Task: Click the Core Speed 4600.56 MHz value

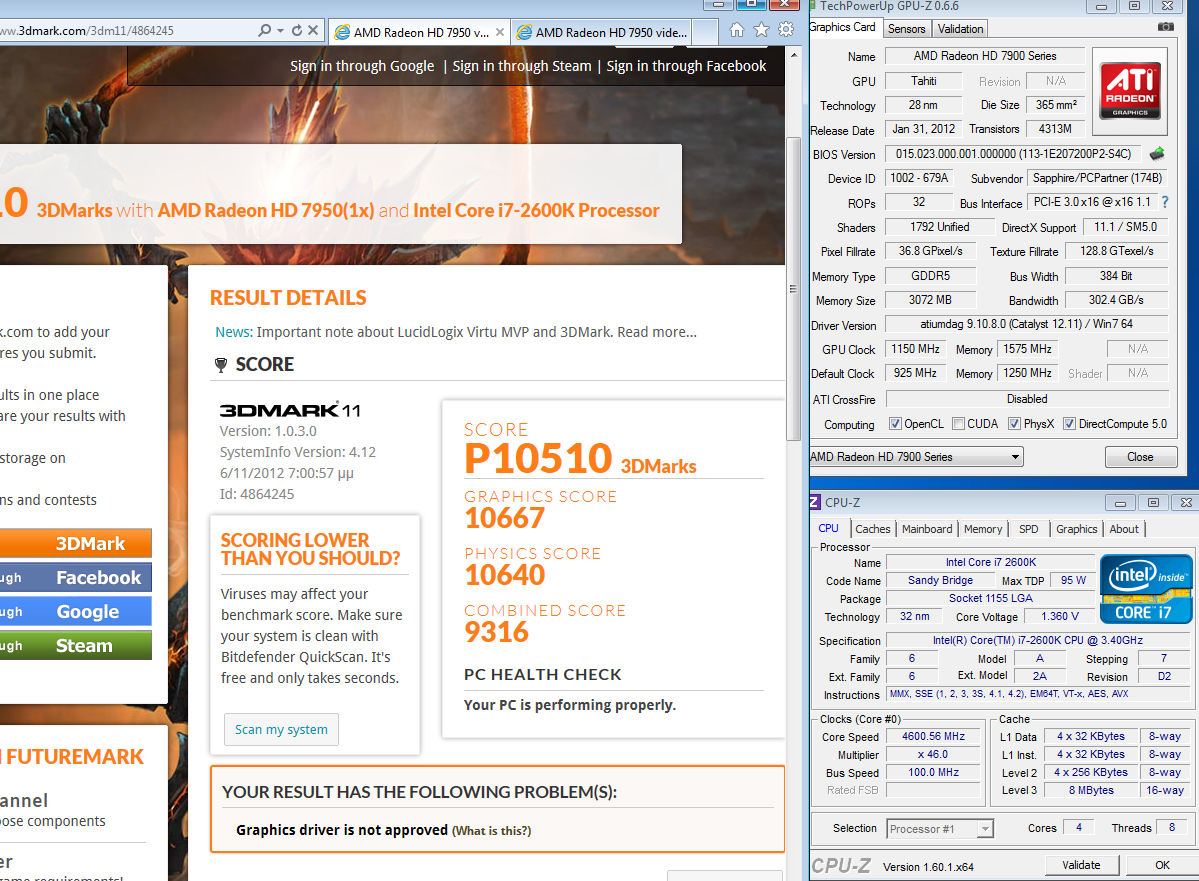Action: 933,736
